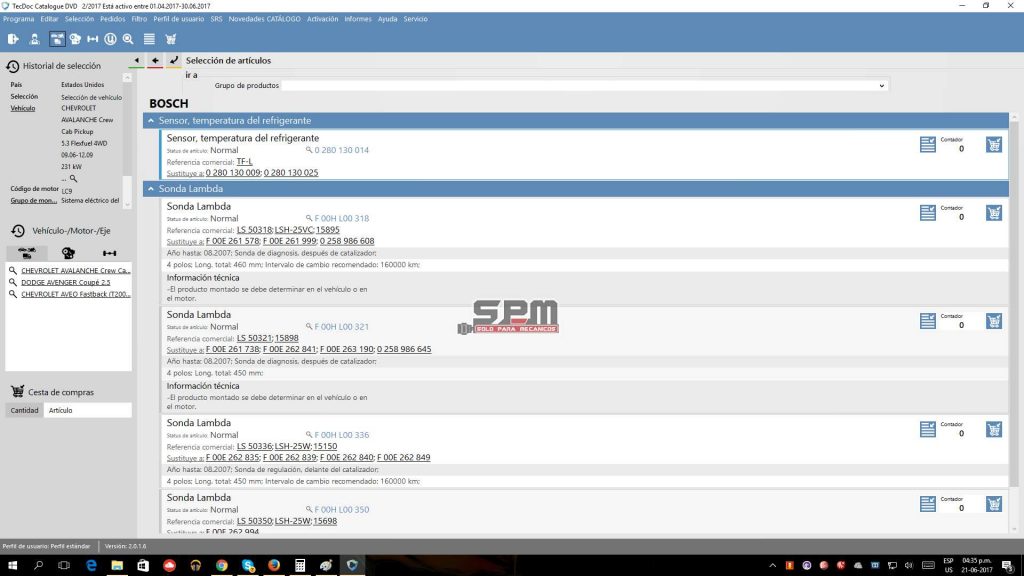Click the yellow-underlined return arrow button
Image resolution: width=1024 pixels, height=576 pixels.
174,61
